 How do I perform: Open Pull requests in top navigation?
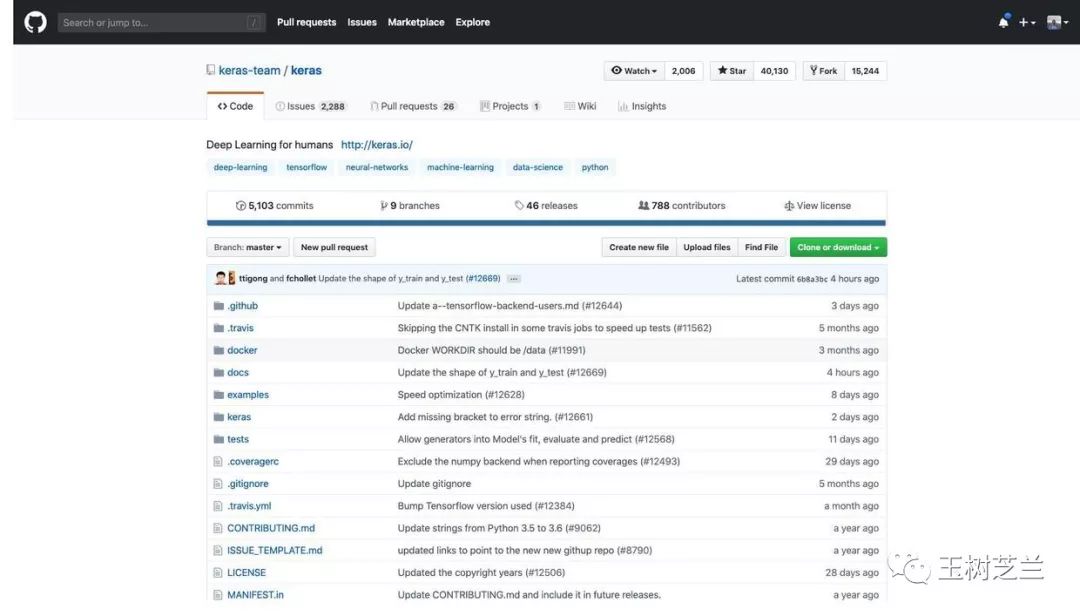pos(307,22)
